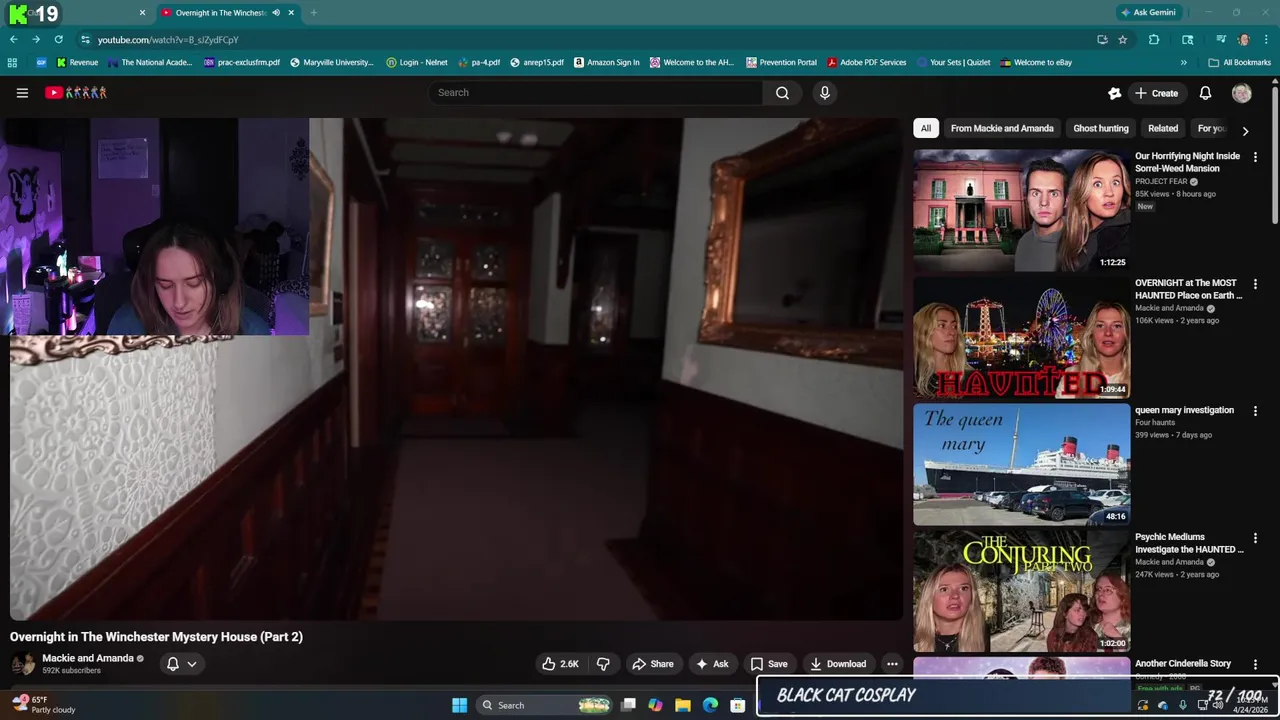
Task: Click the YouTube search magnifier button
Action: (x=782, y=93)
